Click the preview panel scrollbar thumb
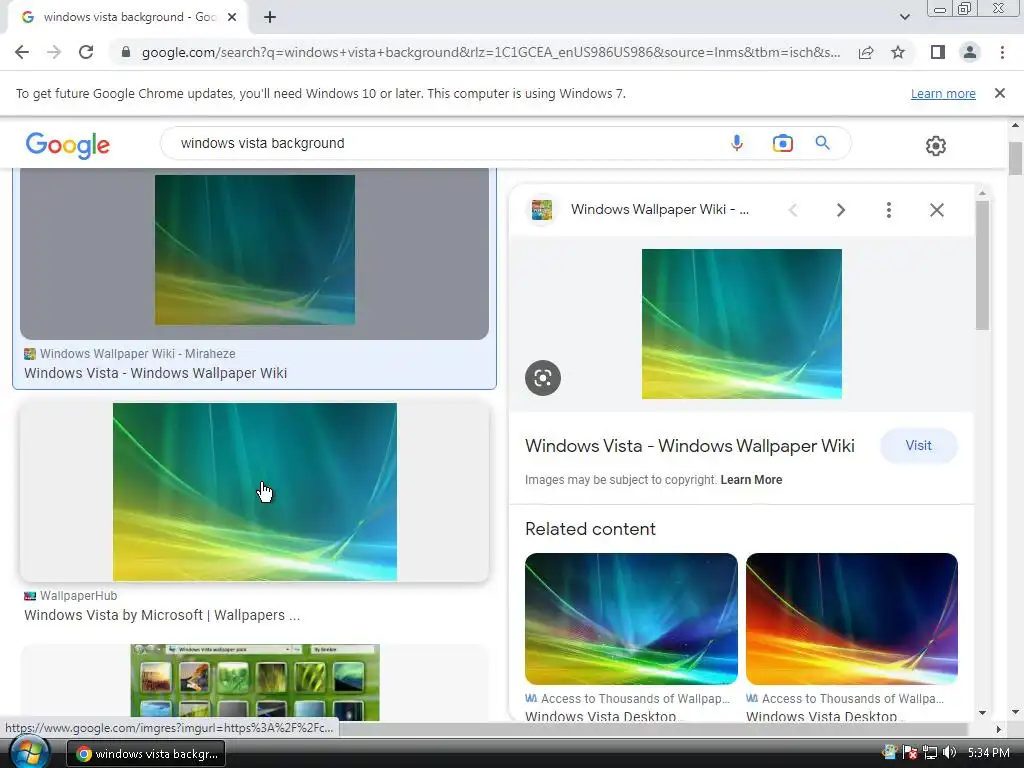 pos(982,265)
